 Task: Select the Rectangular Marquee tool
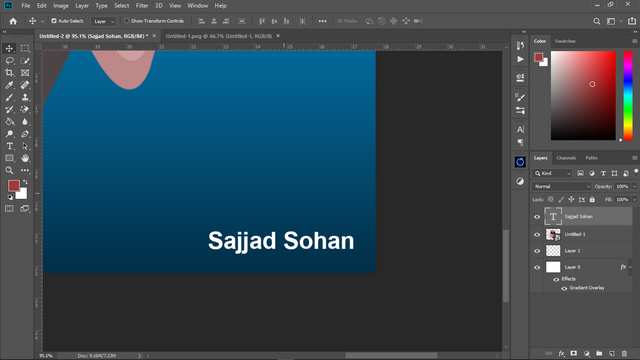point(25,48)
